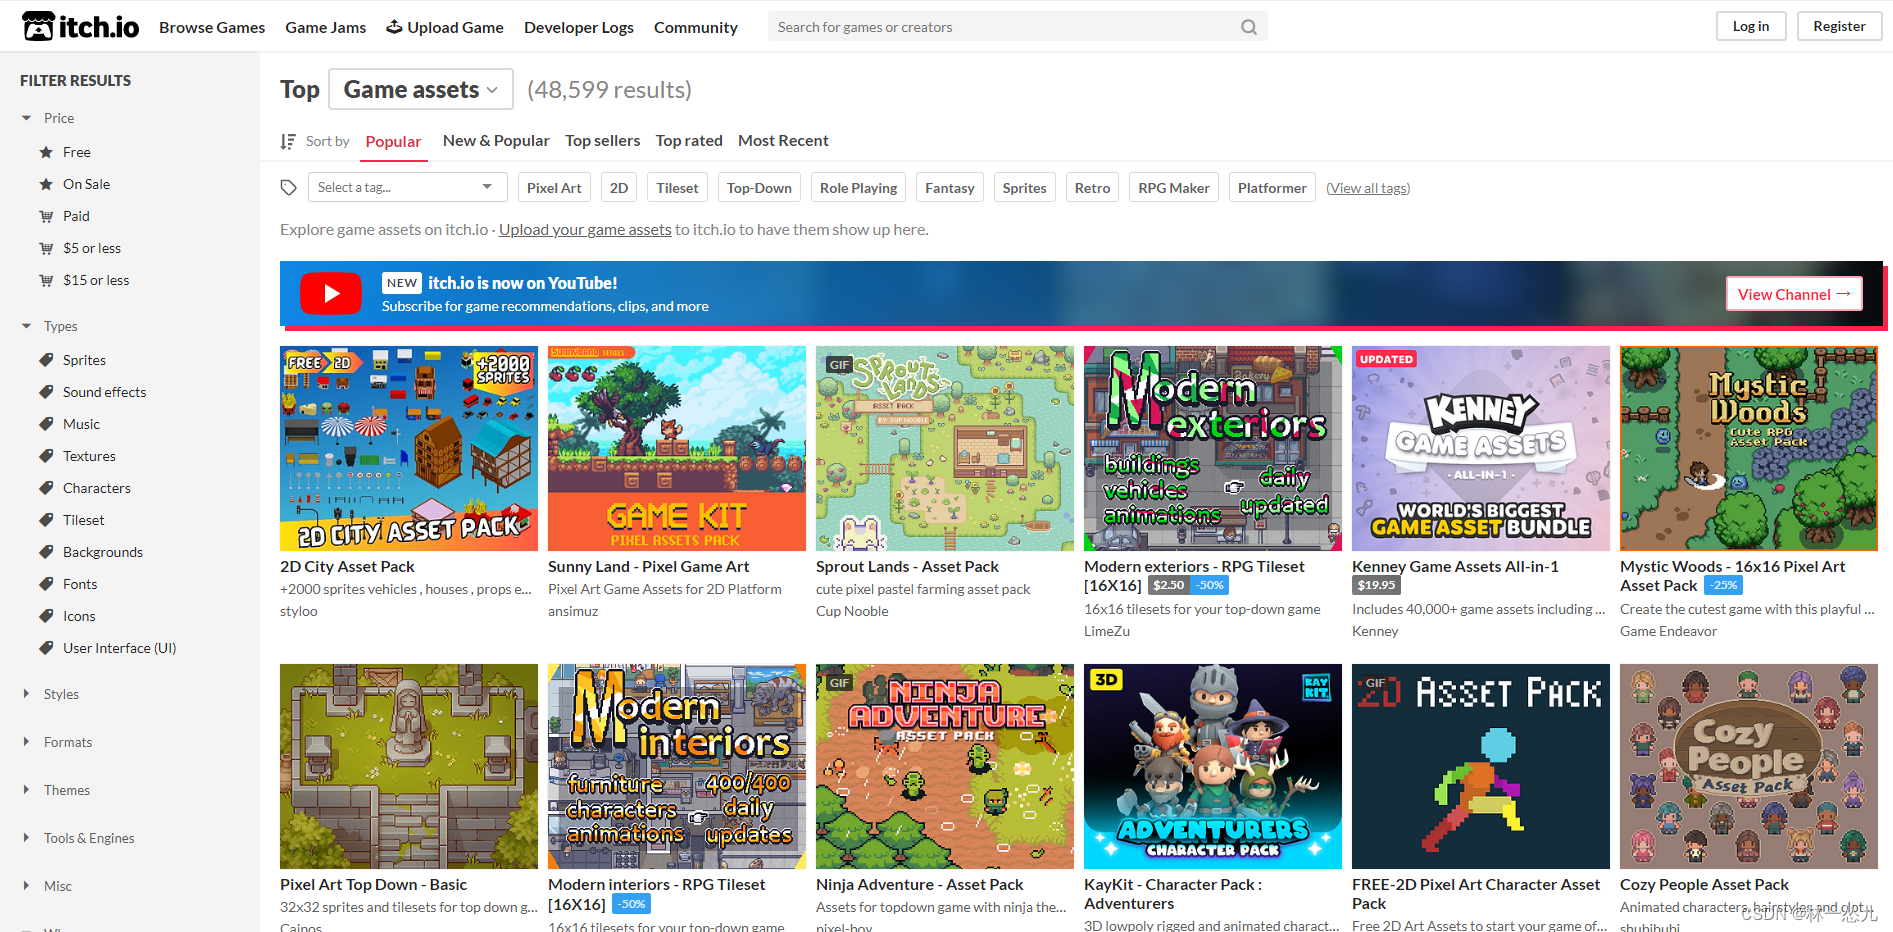
Task: Click the GIF badge on Sprout Lands thumbnail
Action: [x=839, y=365]
